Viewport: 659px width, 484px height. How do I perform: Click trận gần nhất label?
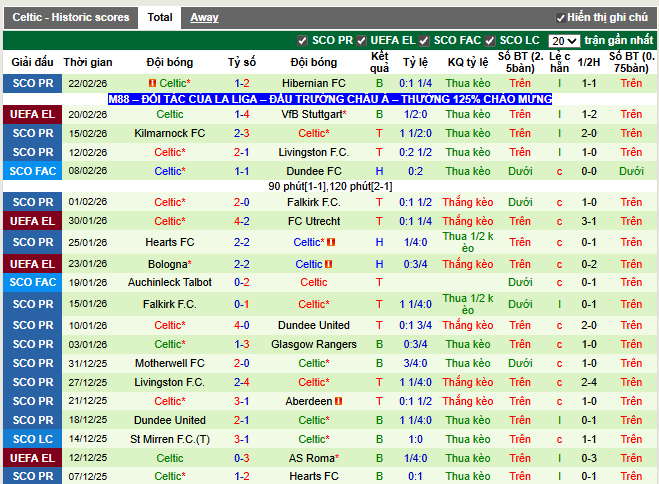(x=619, y=40)
